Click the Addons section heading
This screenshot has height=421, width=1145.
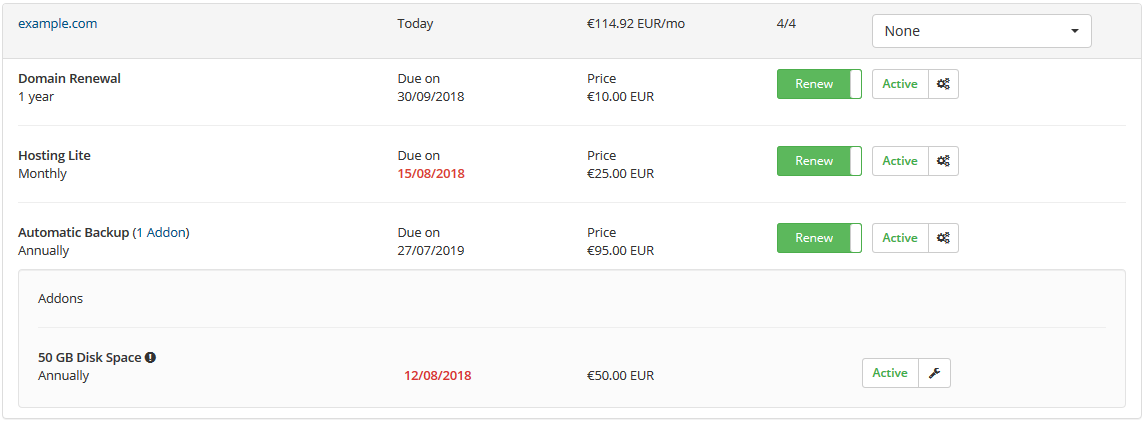[61, 298]
